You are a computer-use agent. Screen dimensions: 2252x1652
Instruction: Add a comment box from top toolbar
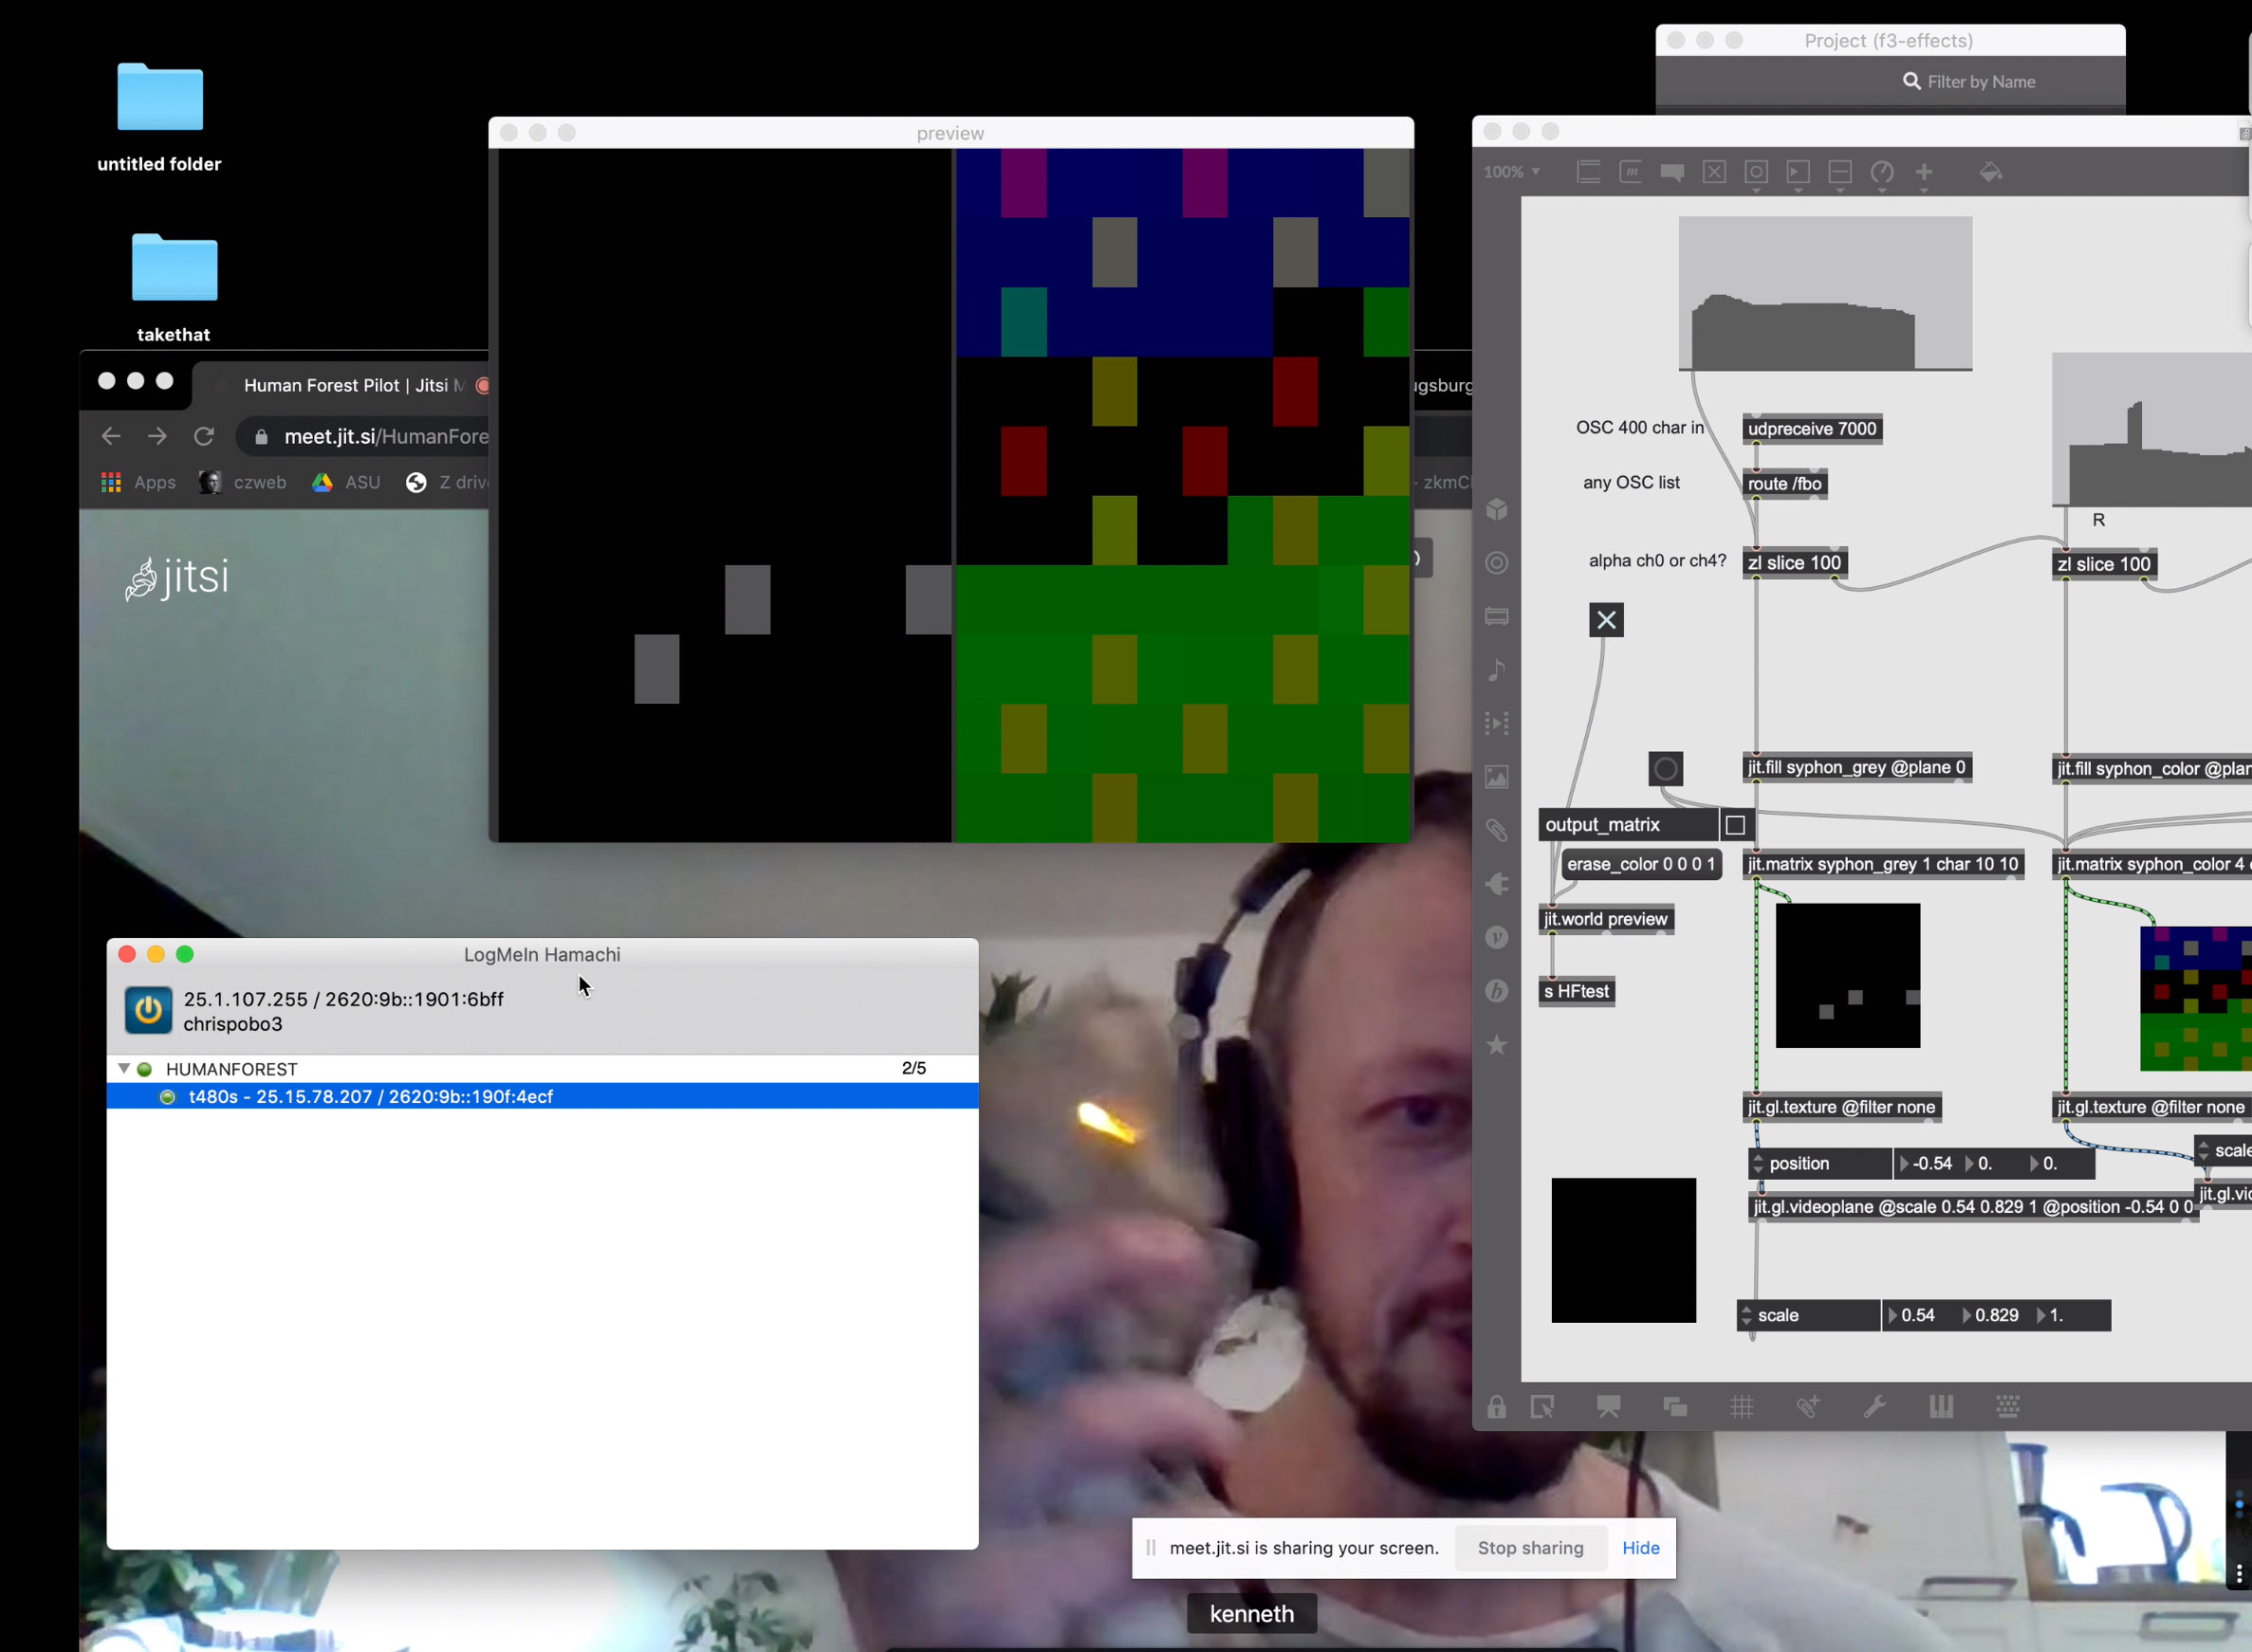click(1672, 172)
